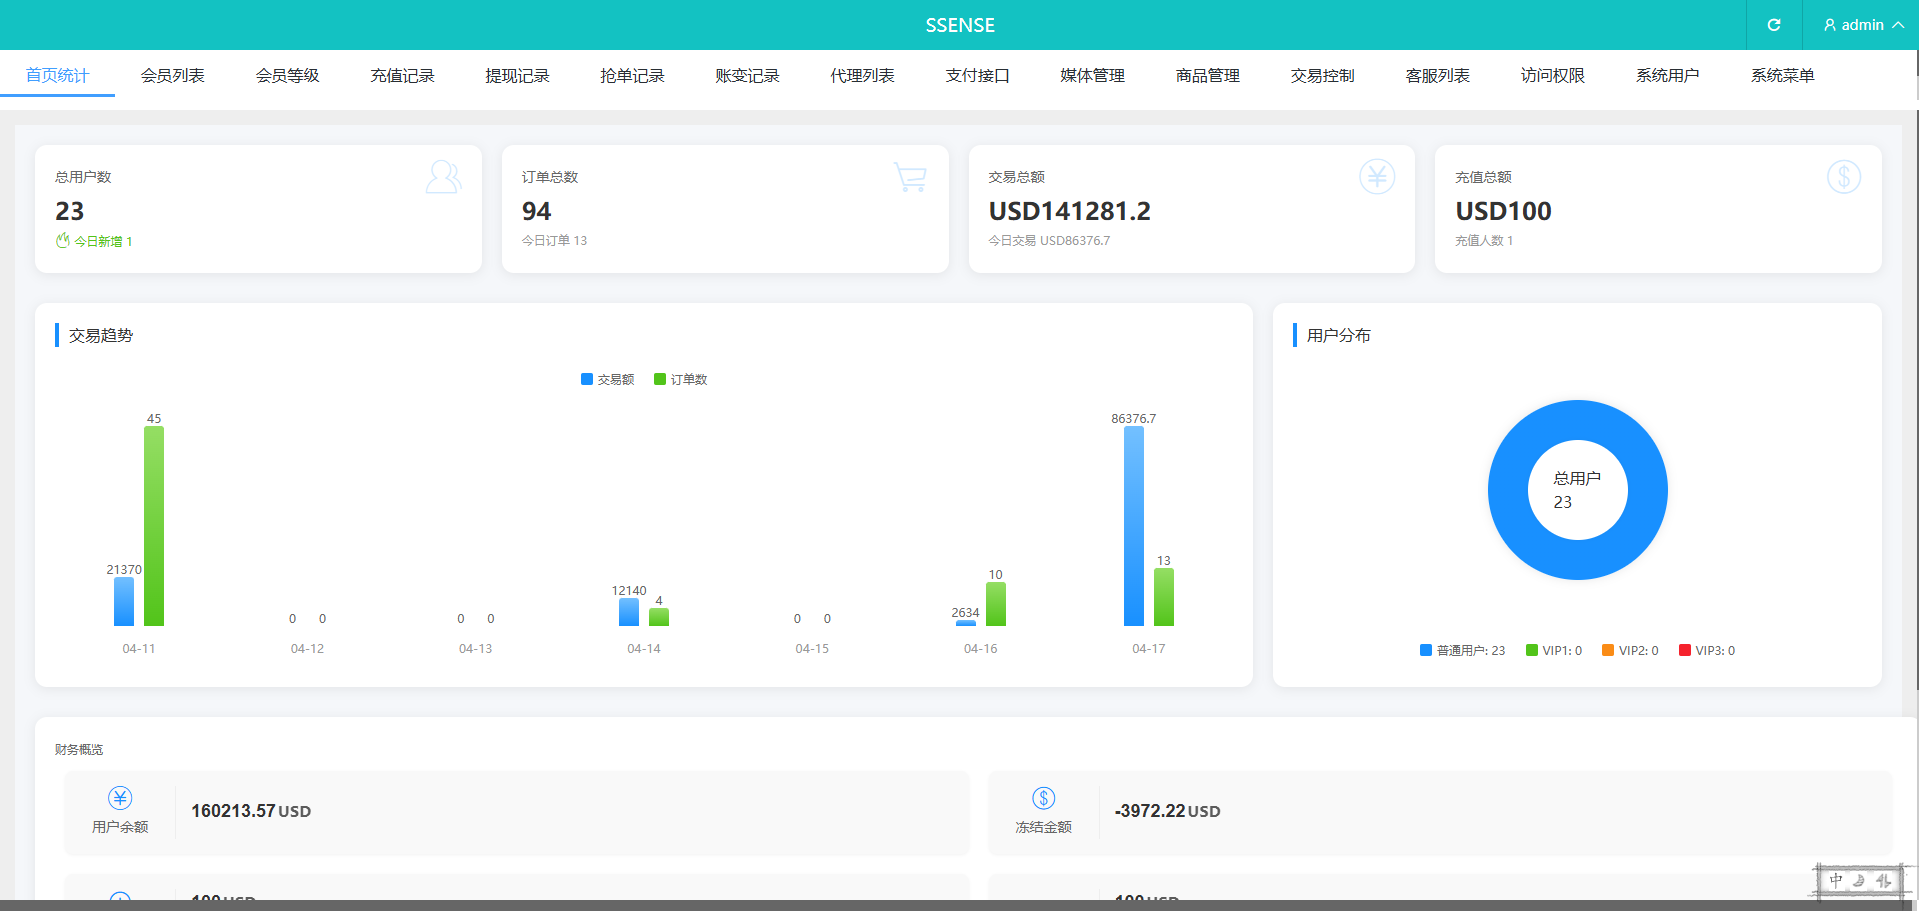This screenshot has width=1919, height=911.
Task: Click the USD141281.2 total value
Action: (1070, 211)
